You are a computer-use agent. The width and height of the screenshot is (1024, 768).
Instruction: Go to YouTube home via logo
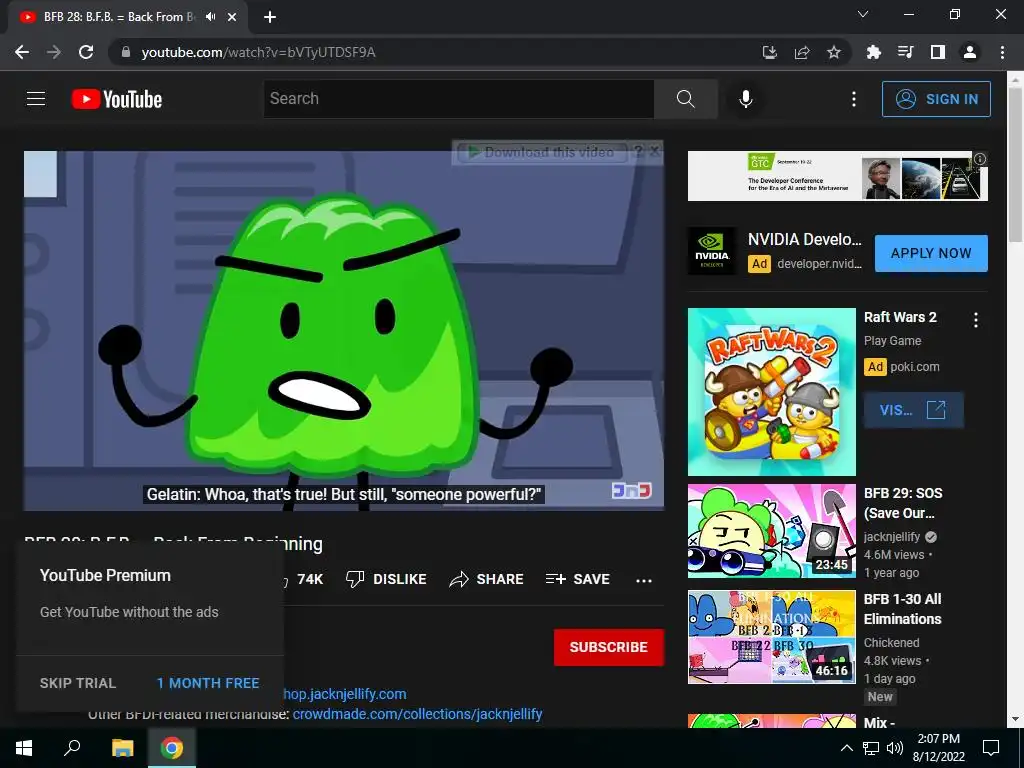(117, 99)
